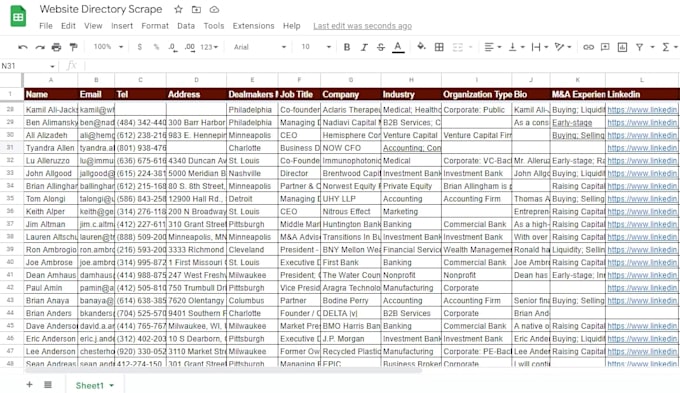680x393 pixels.
Task: Open the text color picker
Action: (398, 47)
